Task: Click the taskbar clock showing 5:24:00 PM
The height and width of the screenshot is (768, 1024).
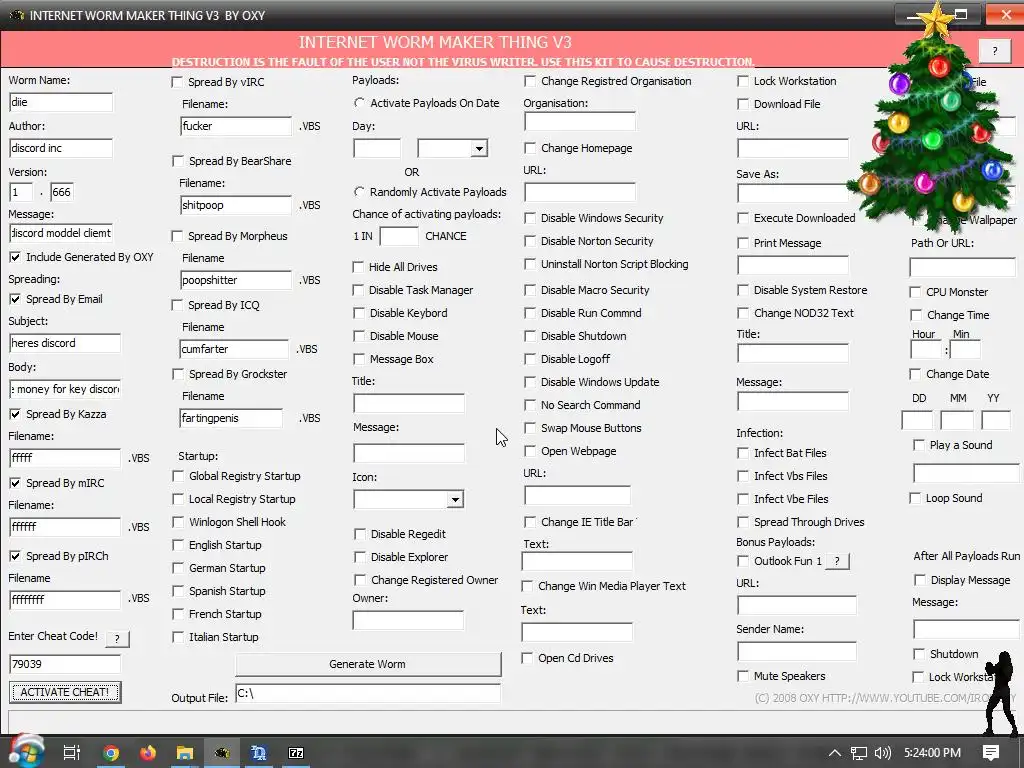Action: tap(932, 753)
